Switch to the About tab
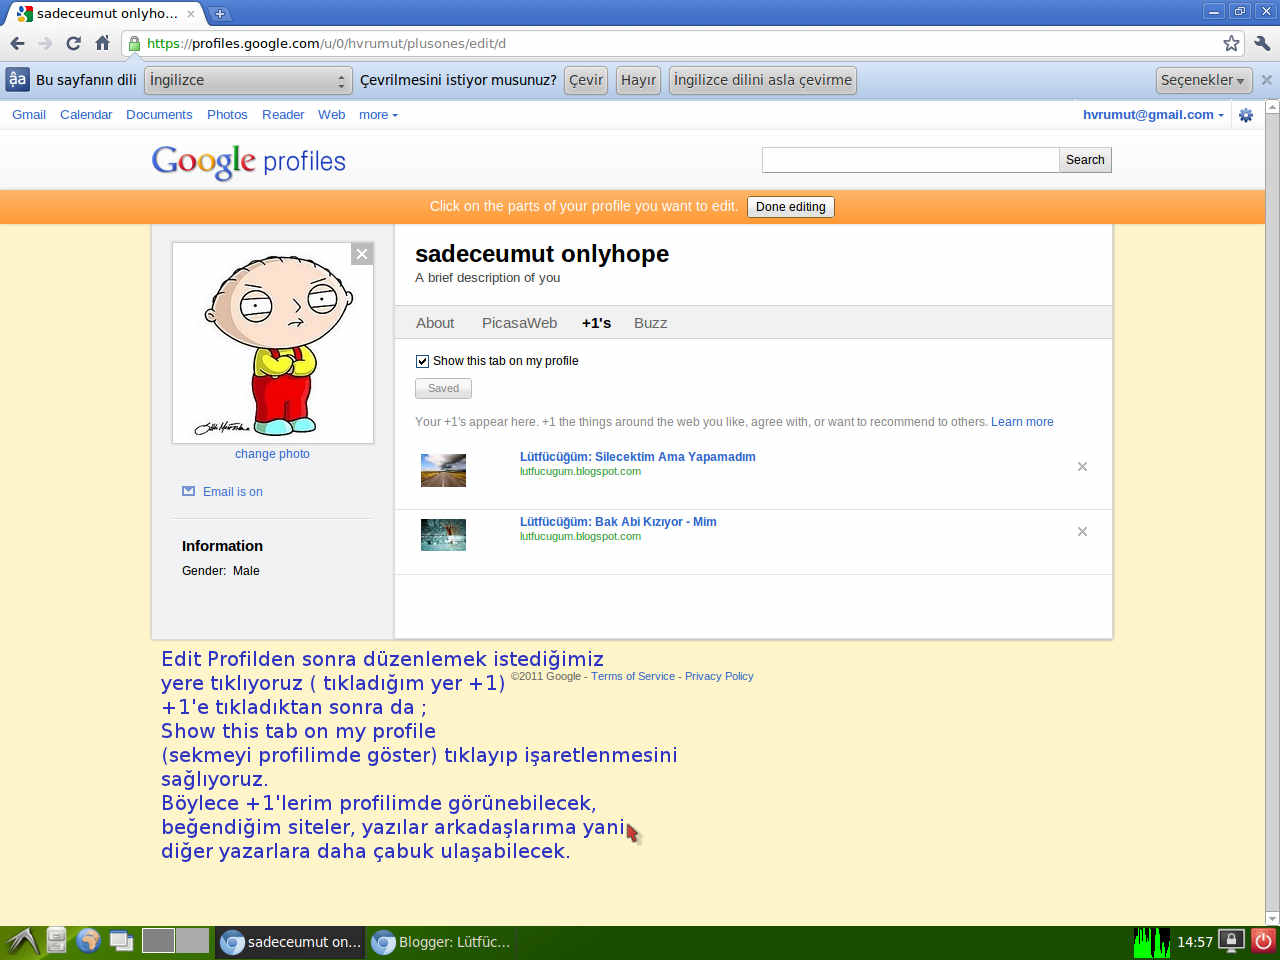 point(435,323)
